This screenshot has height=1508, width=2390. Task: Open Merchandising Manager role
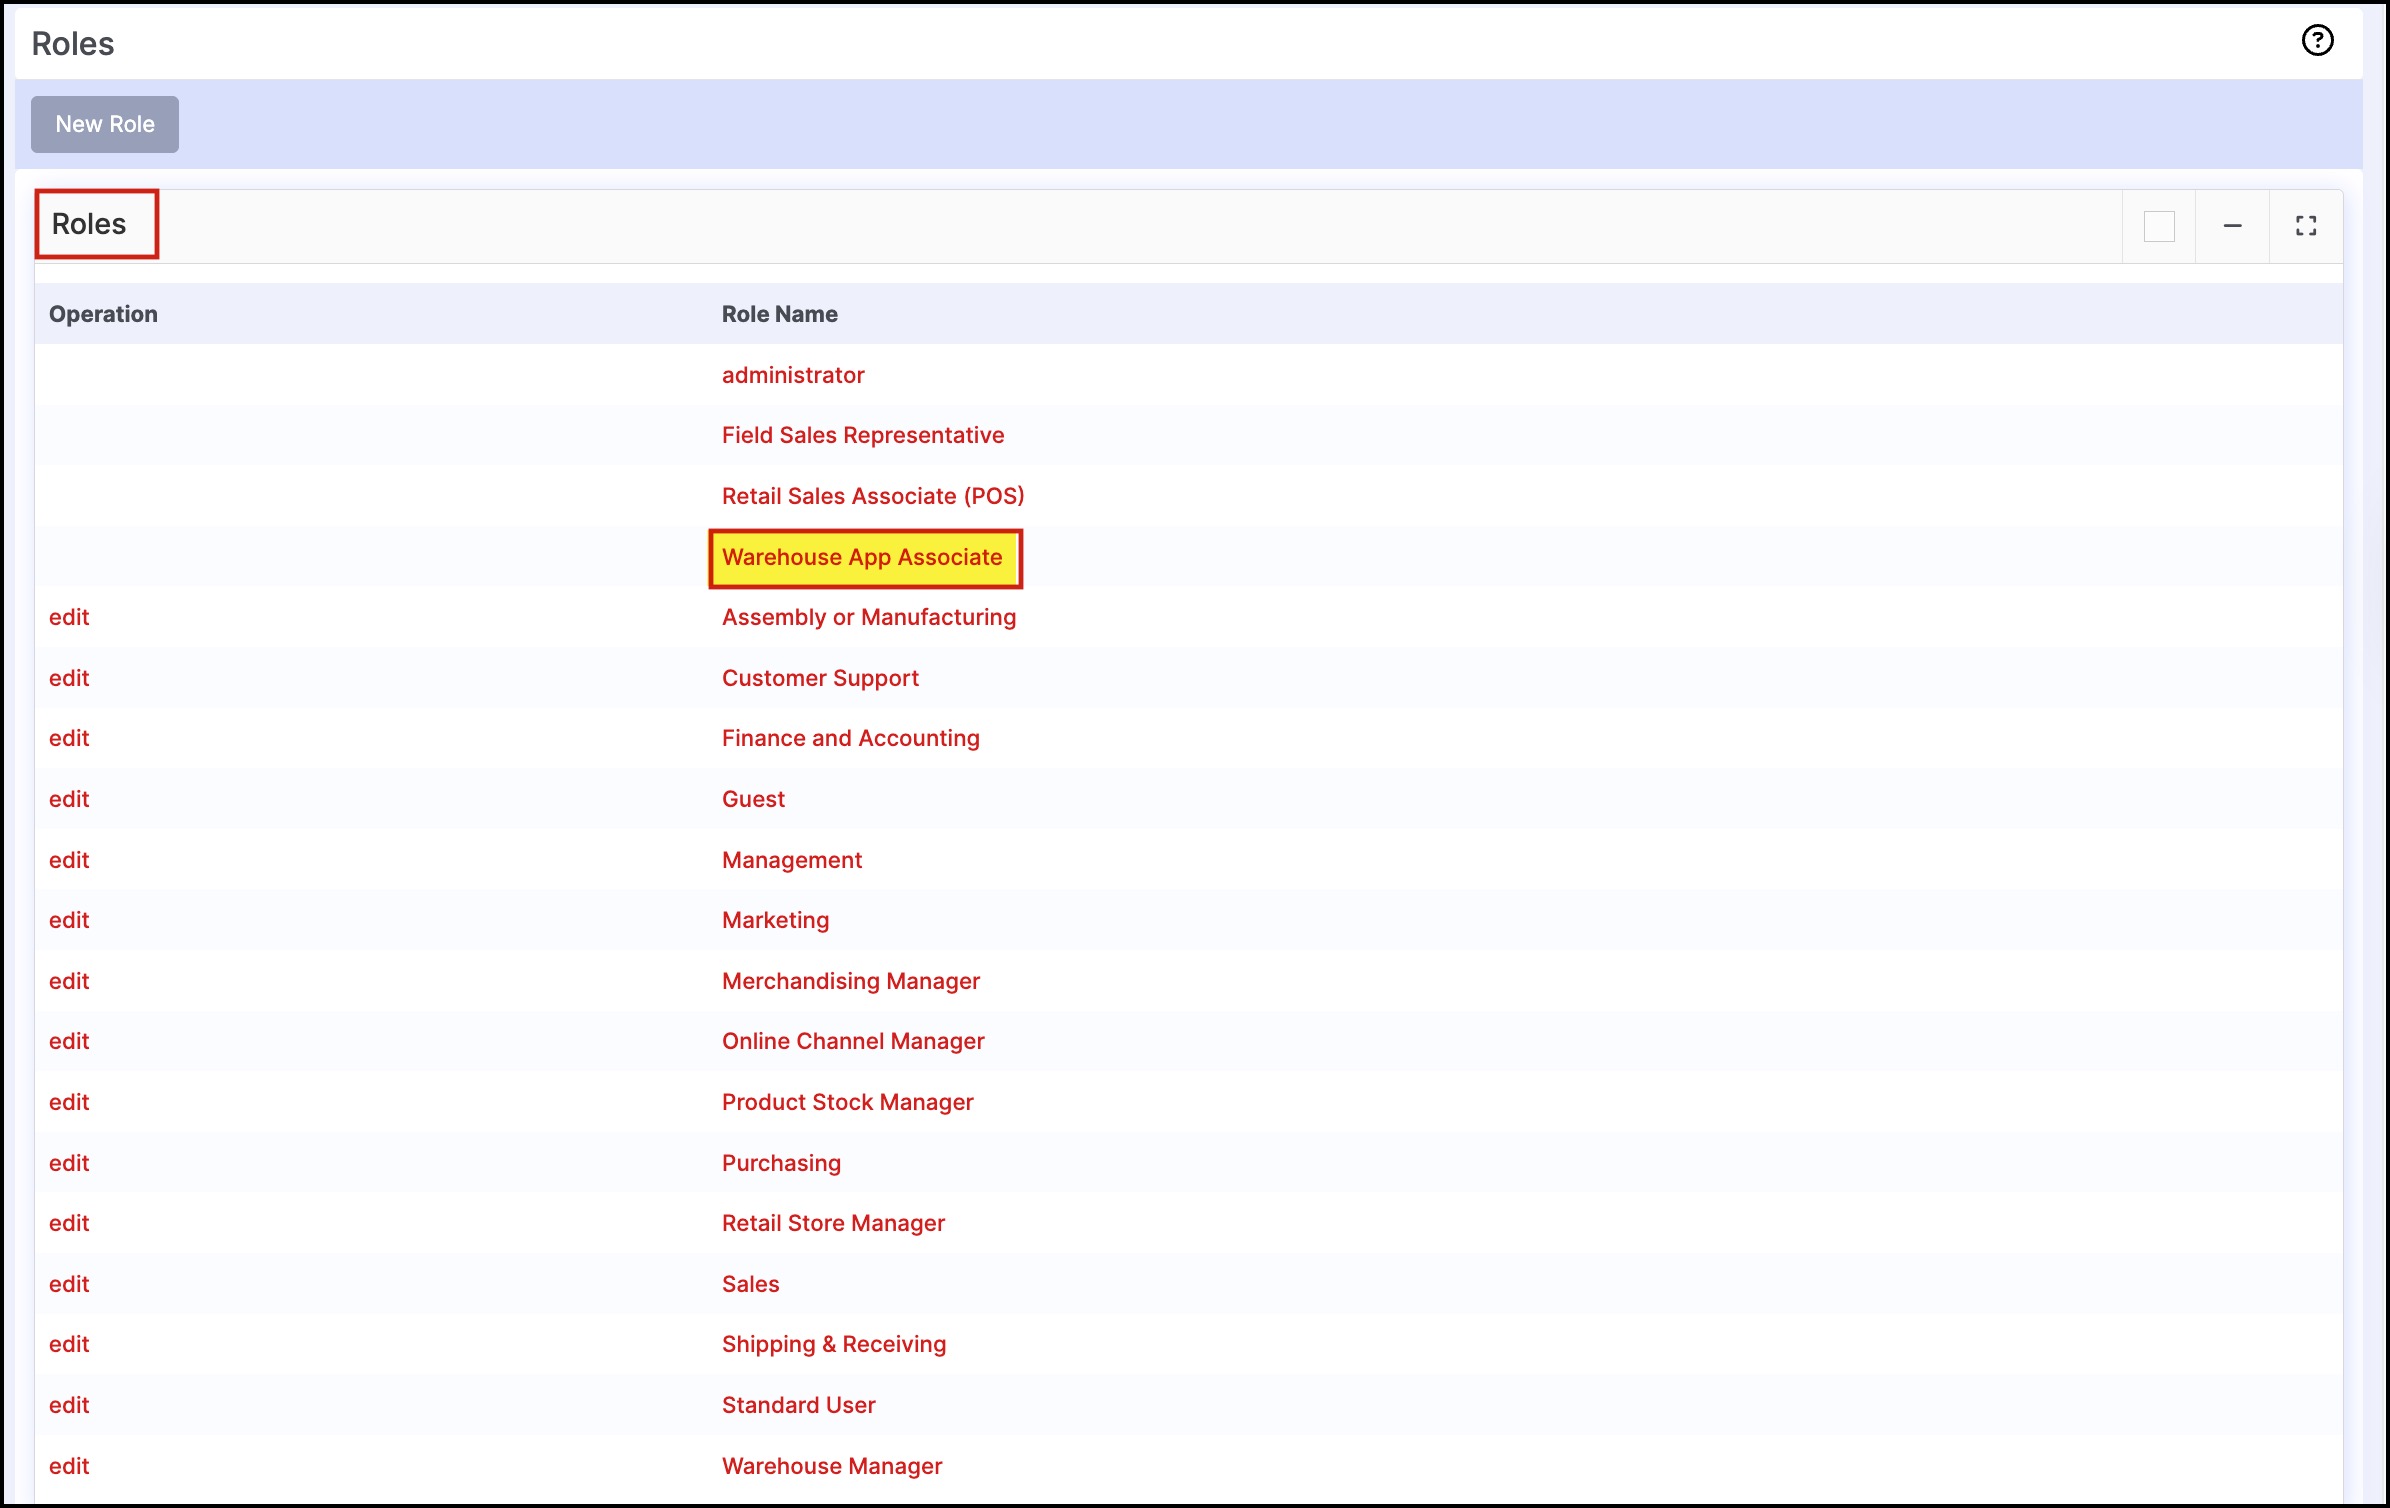[850, 981]
